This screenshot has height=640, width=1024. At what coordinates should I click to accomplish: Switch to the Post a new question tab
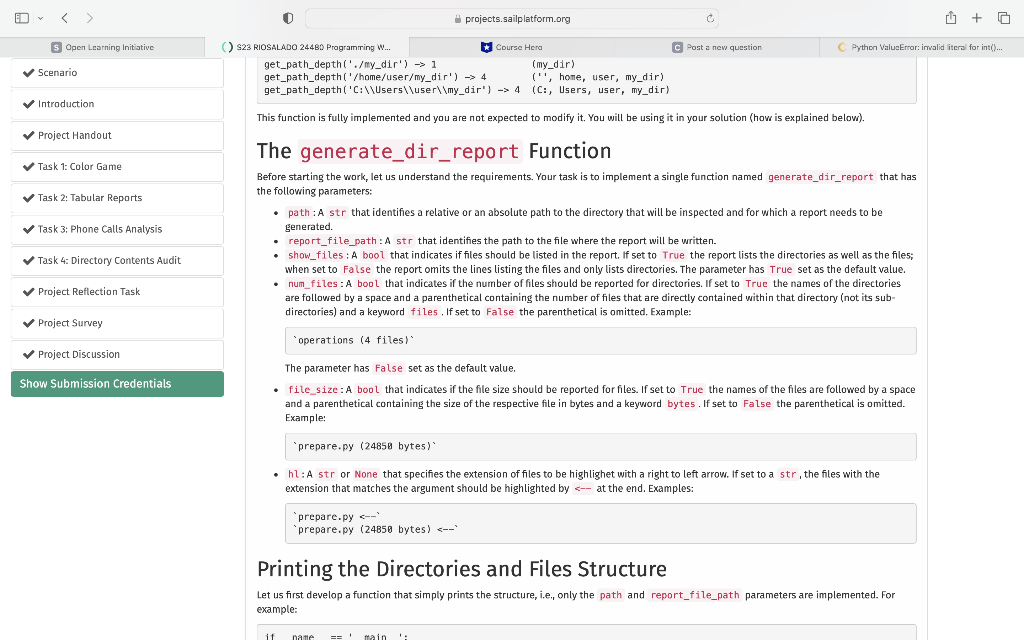[717, 47]
